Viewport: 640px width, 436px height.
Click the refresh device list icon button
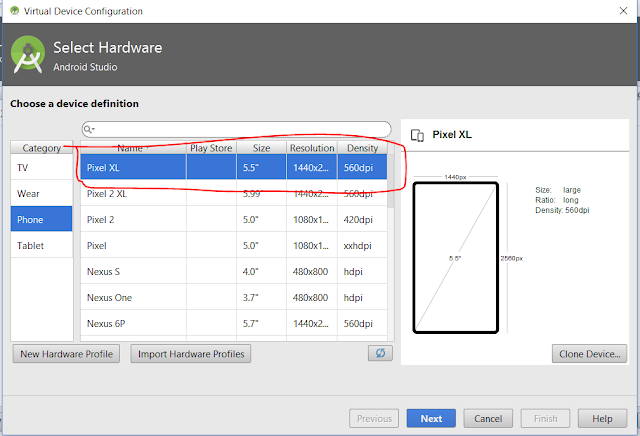(x=380, y=353)
